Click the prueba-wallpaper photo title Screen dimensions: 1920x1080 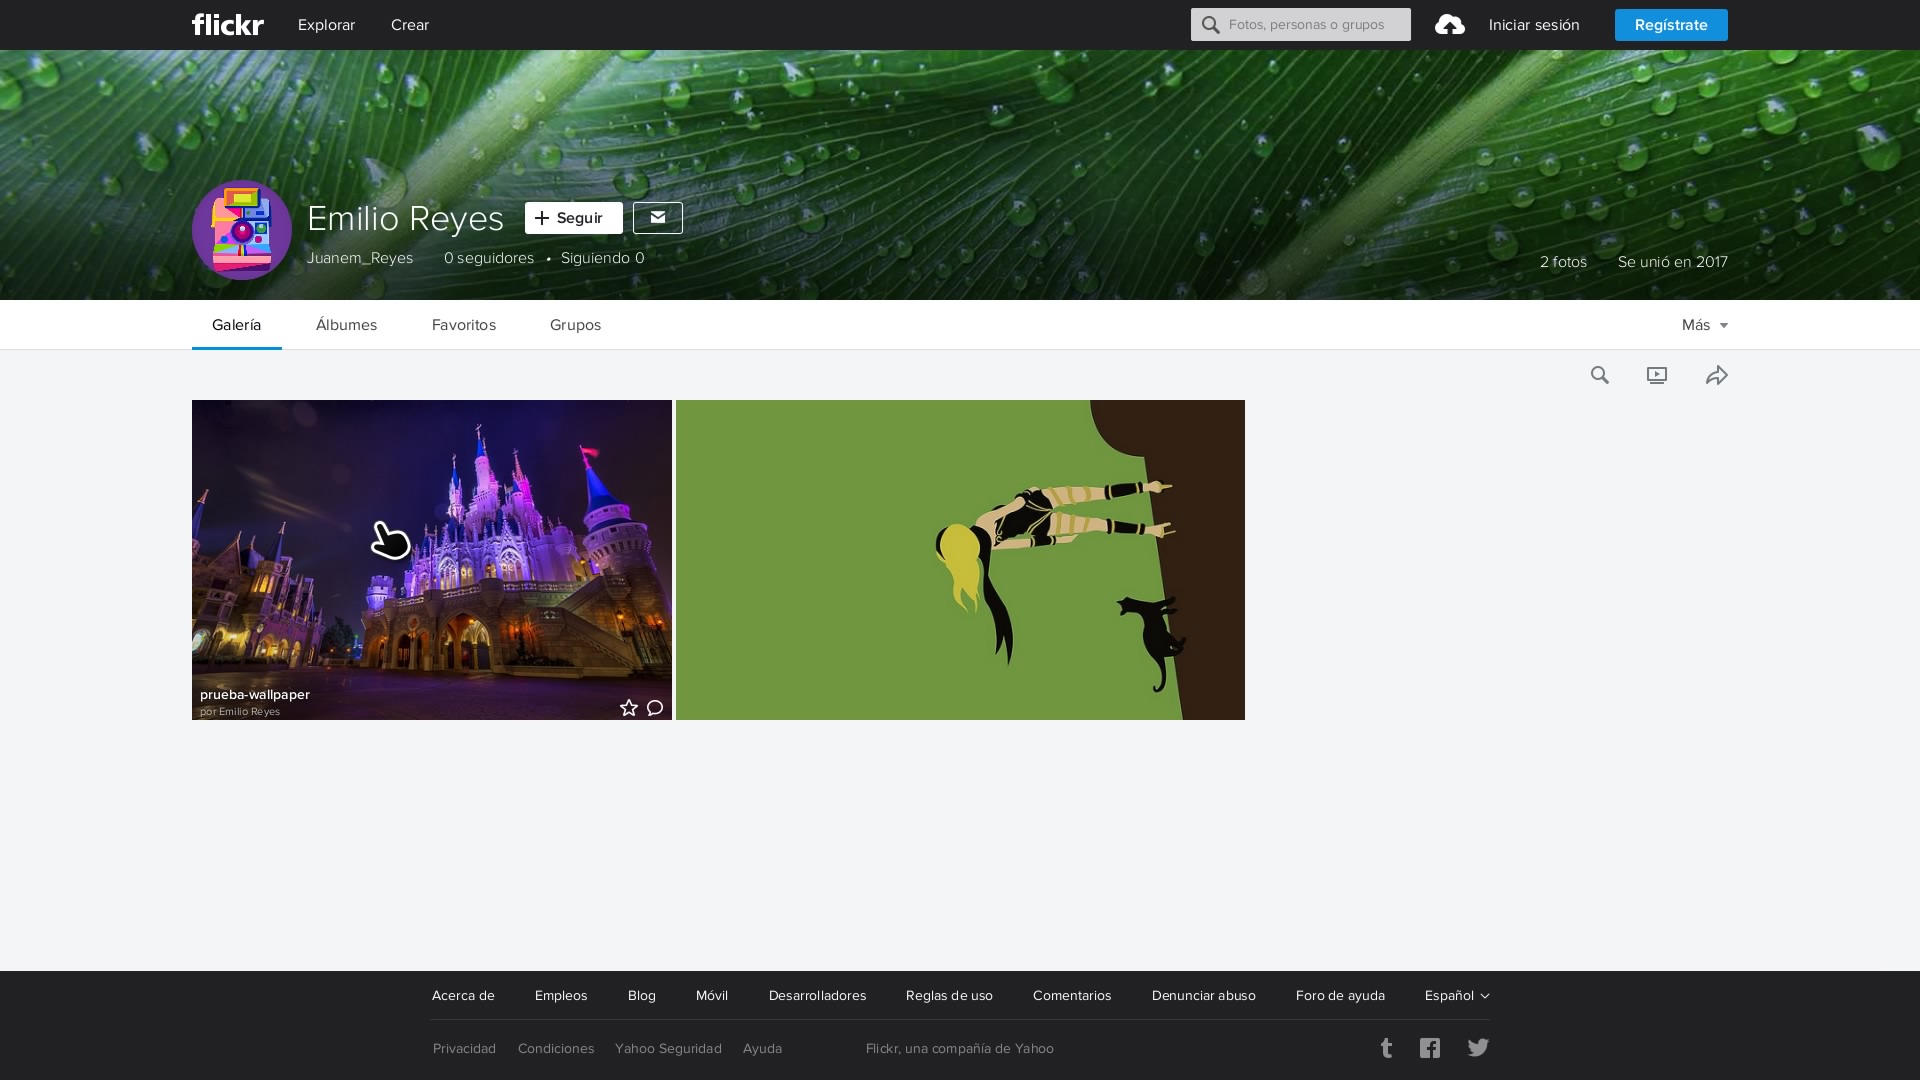coord(255,694)
